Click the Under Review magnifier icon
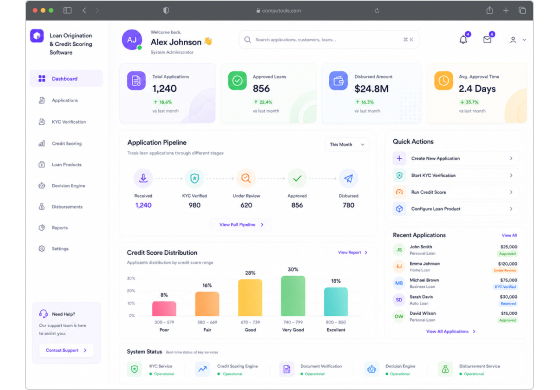Image resolution: width=560 pixels, height=390 pixels. pos(246,178)
